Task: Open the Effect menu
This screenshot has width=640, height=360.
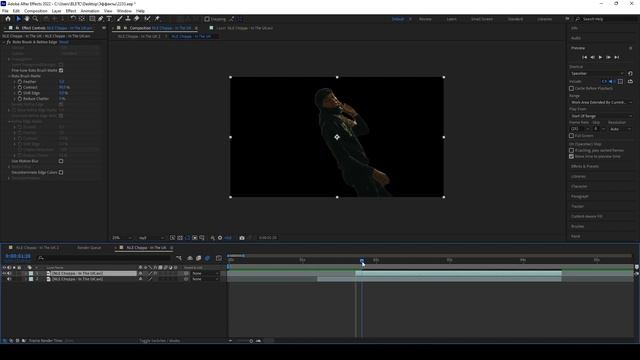Action: (x=71, y=11)
